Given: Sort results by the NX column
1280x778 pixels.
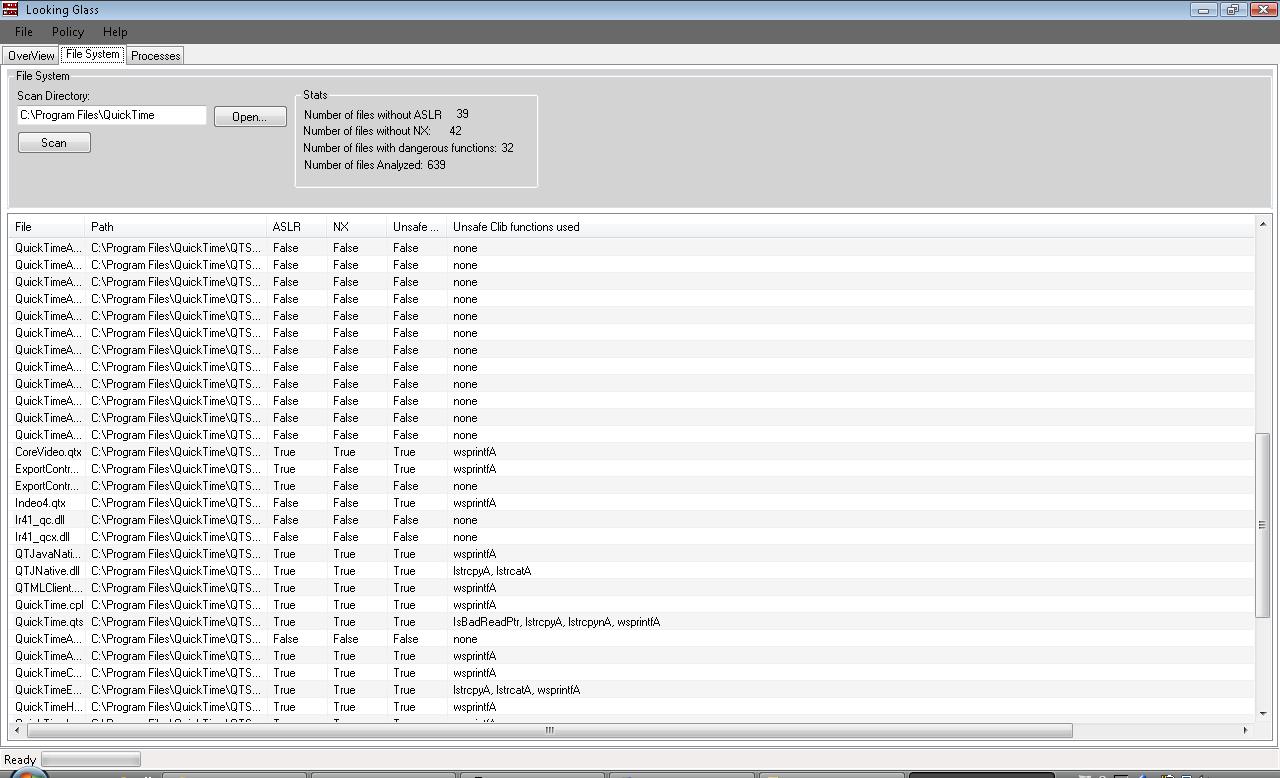Looking at the screenshot, I should click(x=347, y=226).
